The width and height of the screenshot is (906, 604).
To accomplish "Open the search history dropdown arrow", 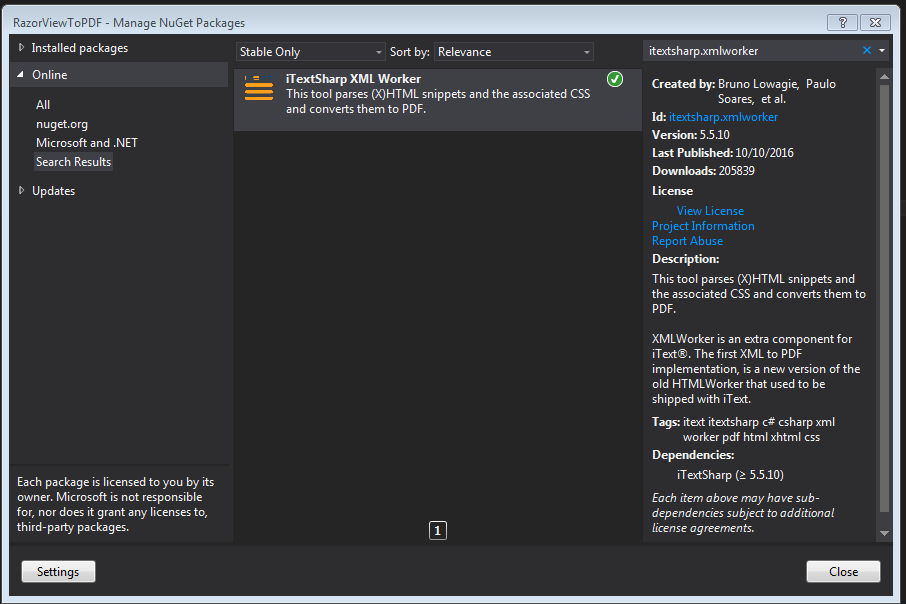I will point(880,48).
